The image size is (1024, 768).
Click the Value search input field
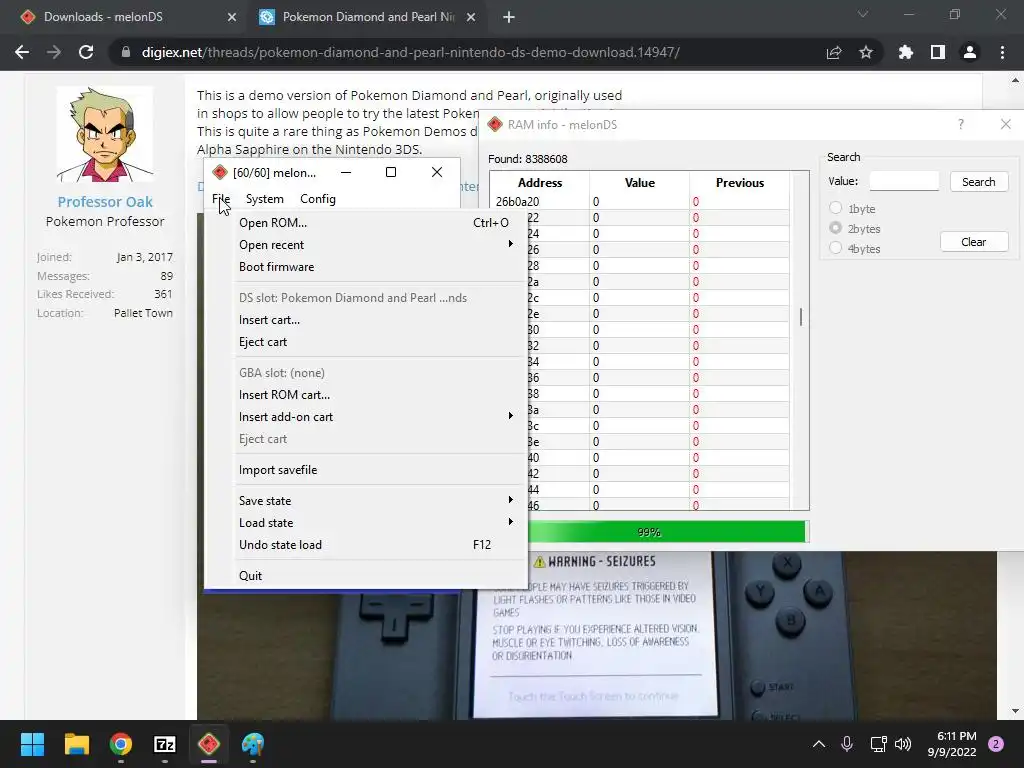(904, 182)
